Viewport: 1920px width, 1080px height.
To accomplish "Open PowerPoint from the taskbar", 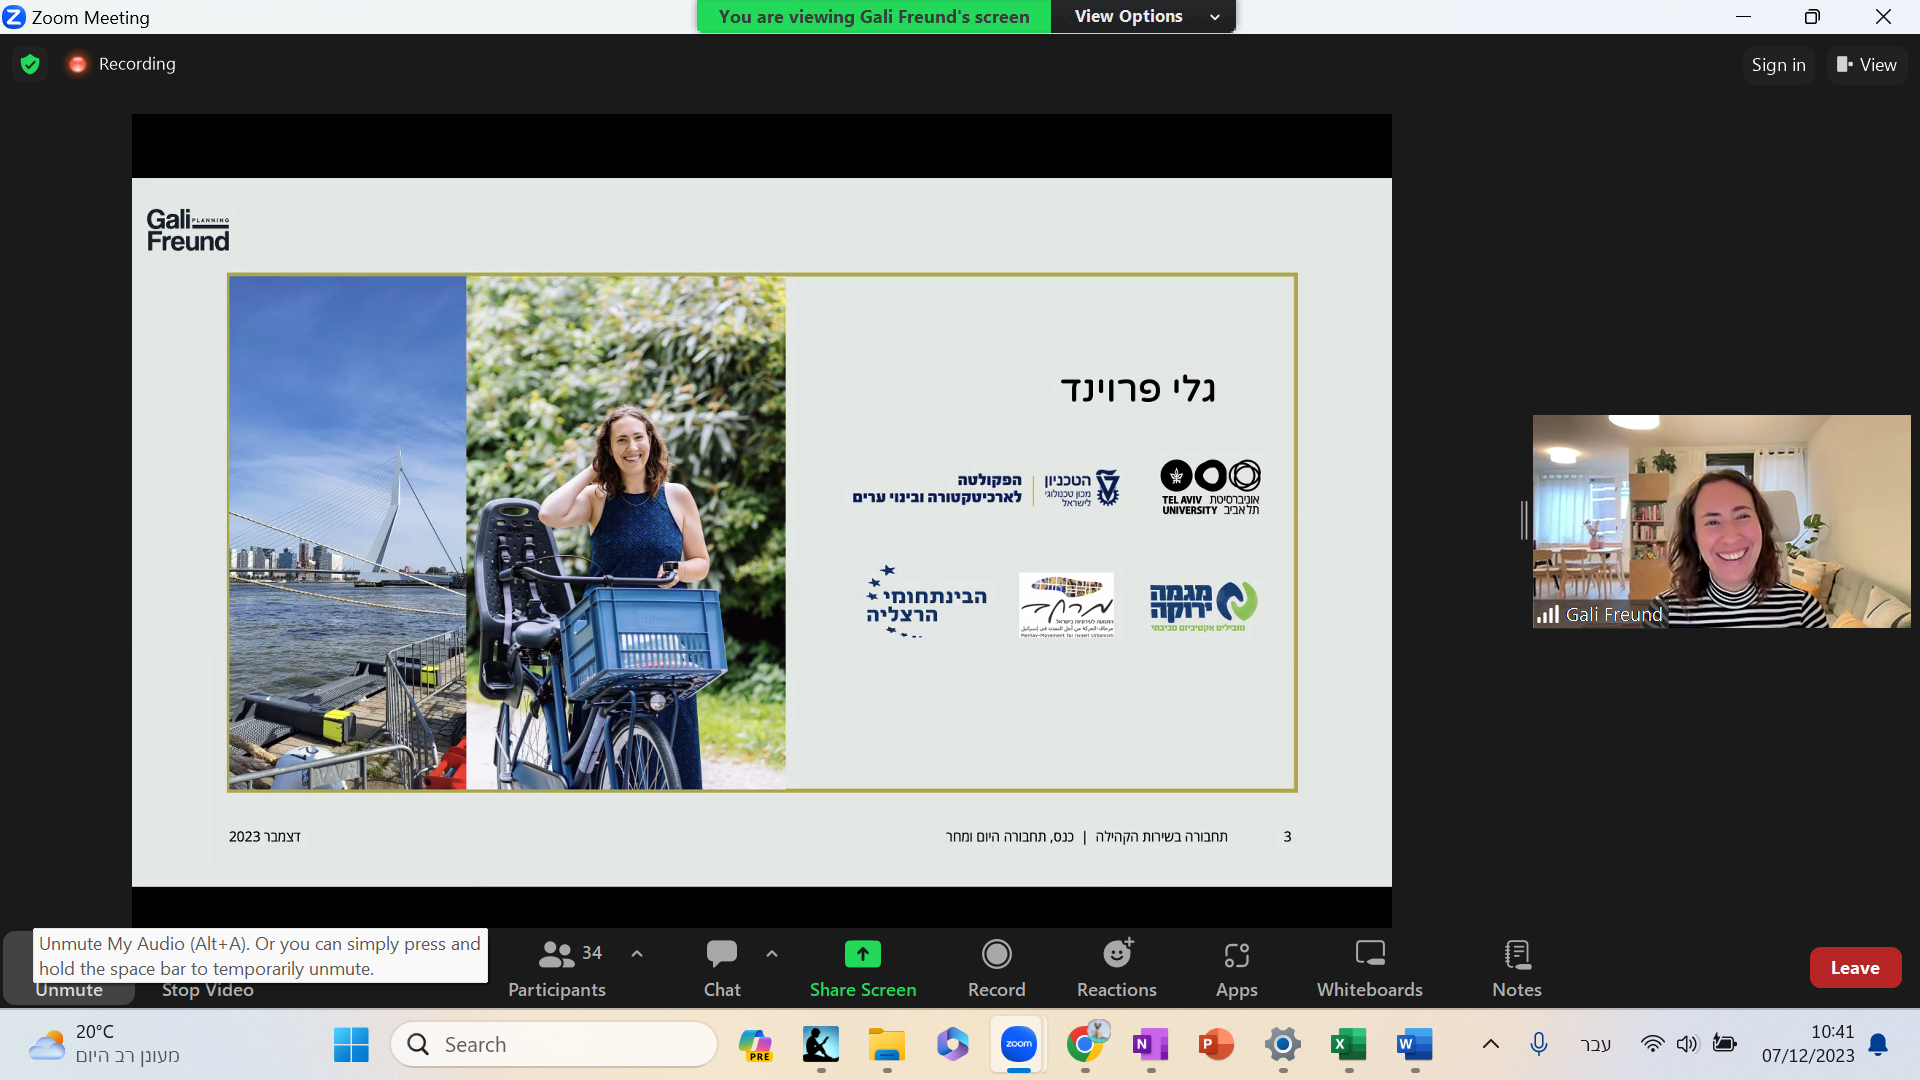I will click(x=1215, y=1045).
